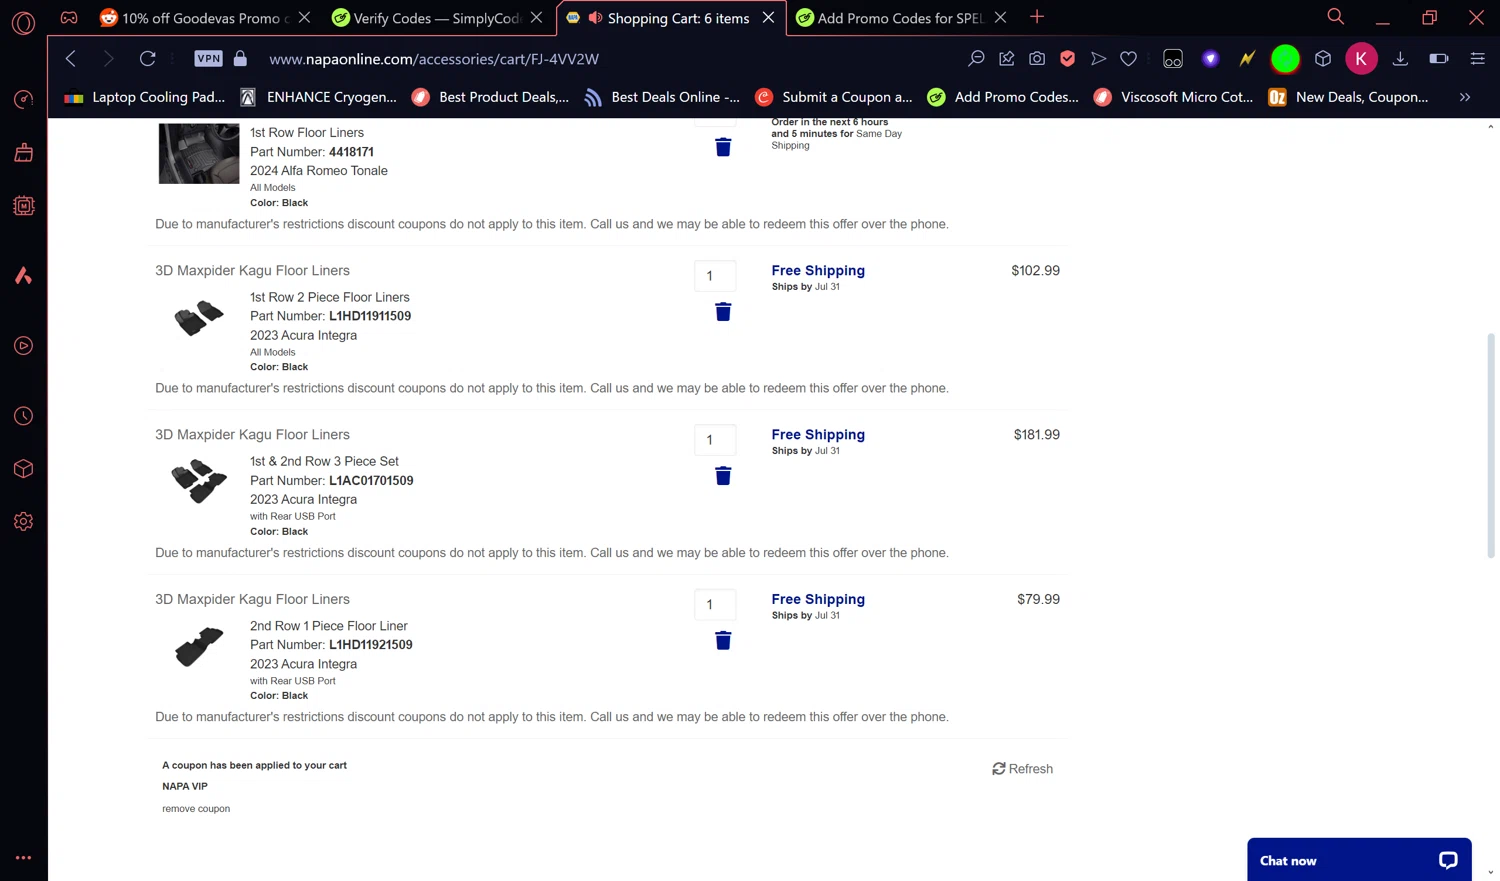
Task: Click the page vertical scrollbar
Action: coord(1491,445)
